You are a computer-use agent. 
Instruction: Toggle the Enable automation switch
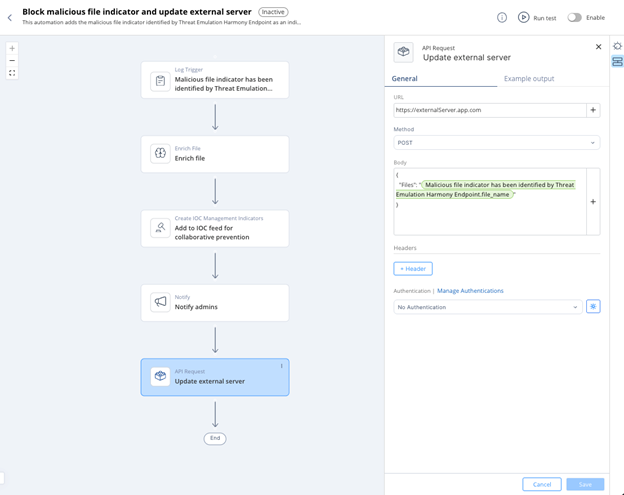(575, 17)
